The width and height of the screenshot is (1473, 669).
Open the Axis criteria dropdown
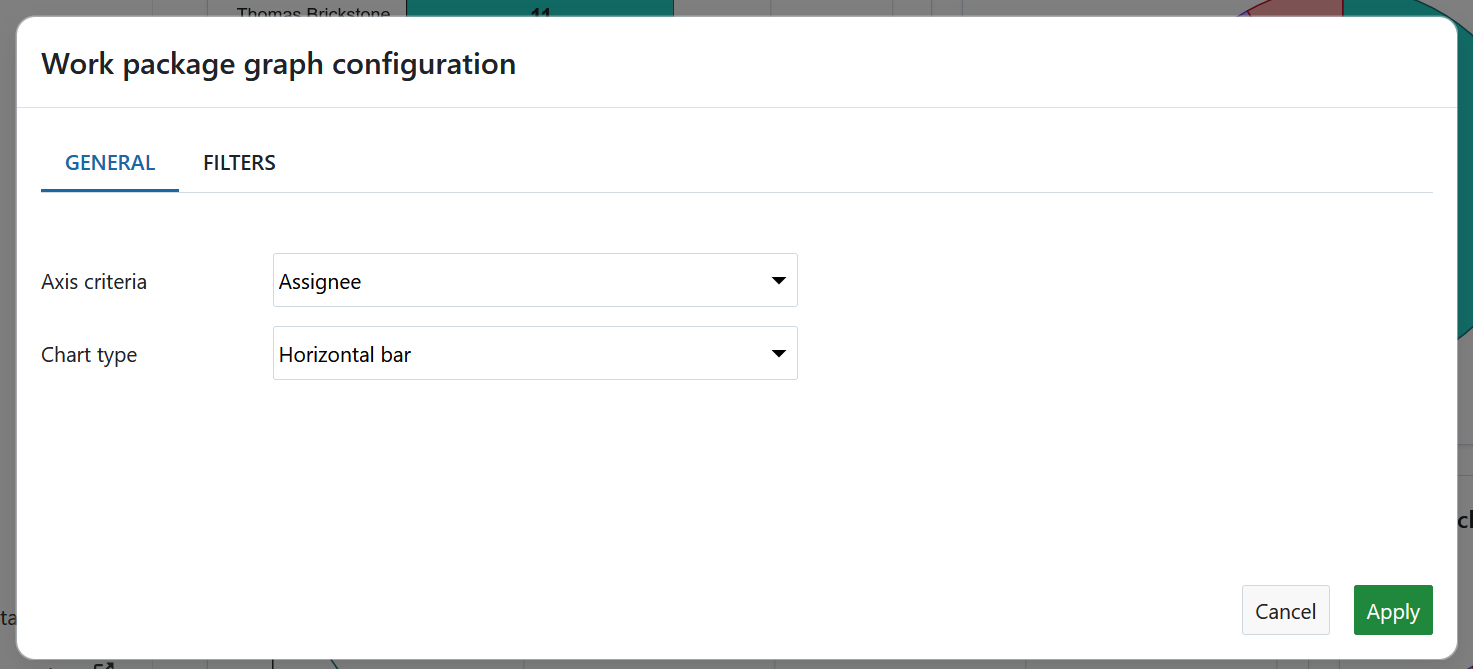point(535,280)
